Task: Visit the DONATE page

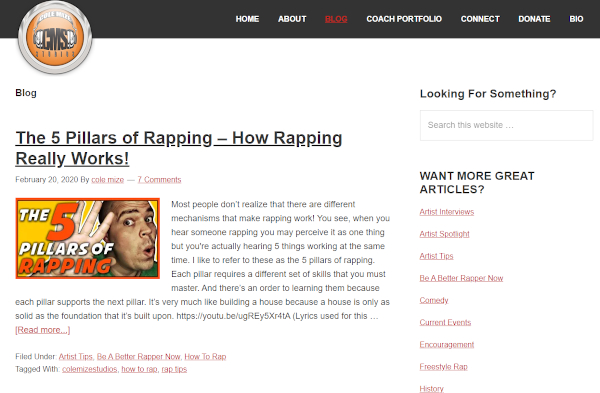Action: click(x=534, y=19)
